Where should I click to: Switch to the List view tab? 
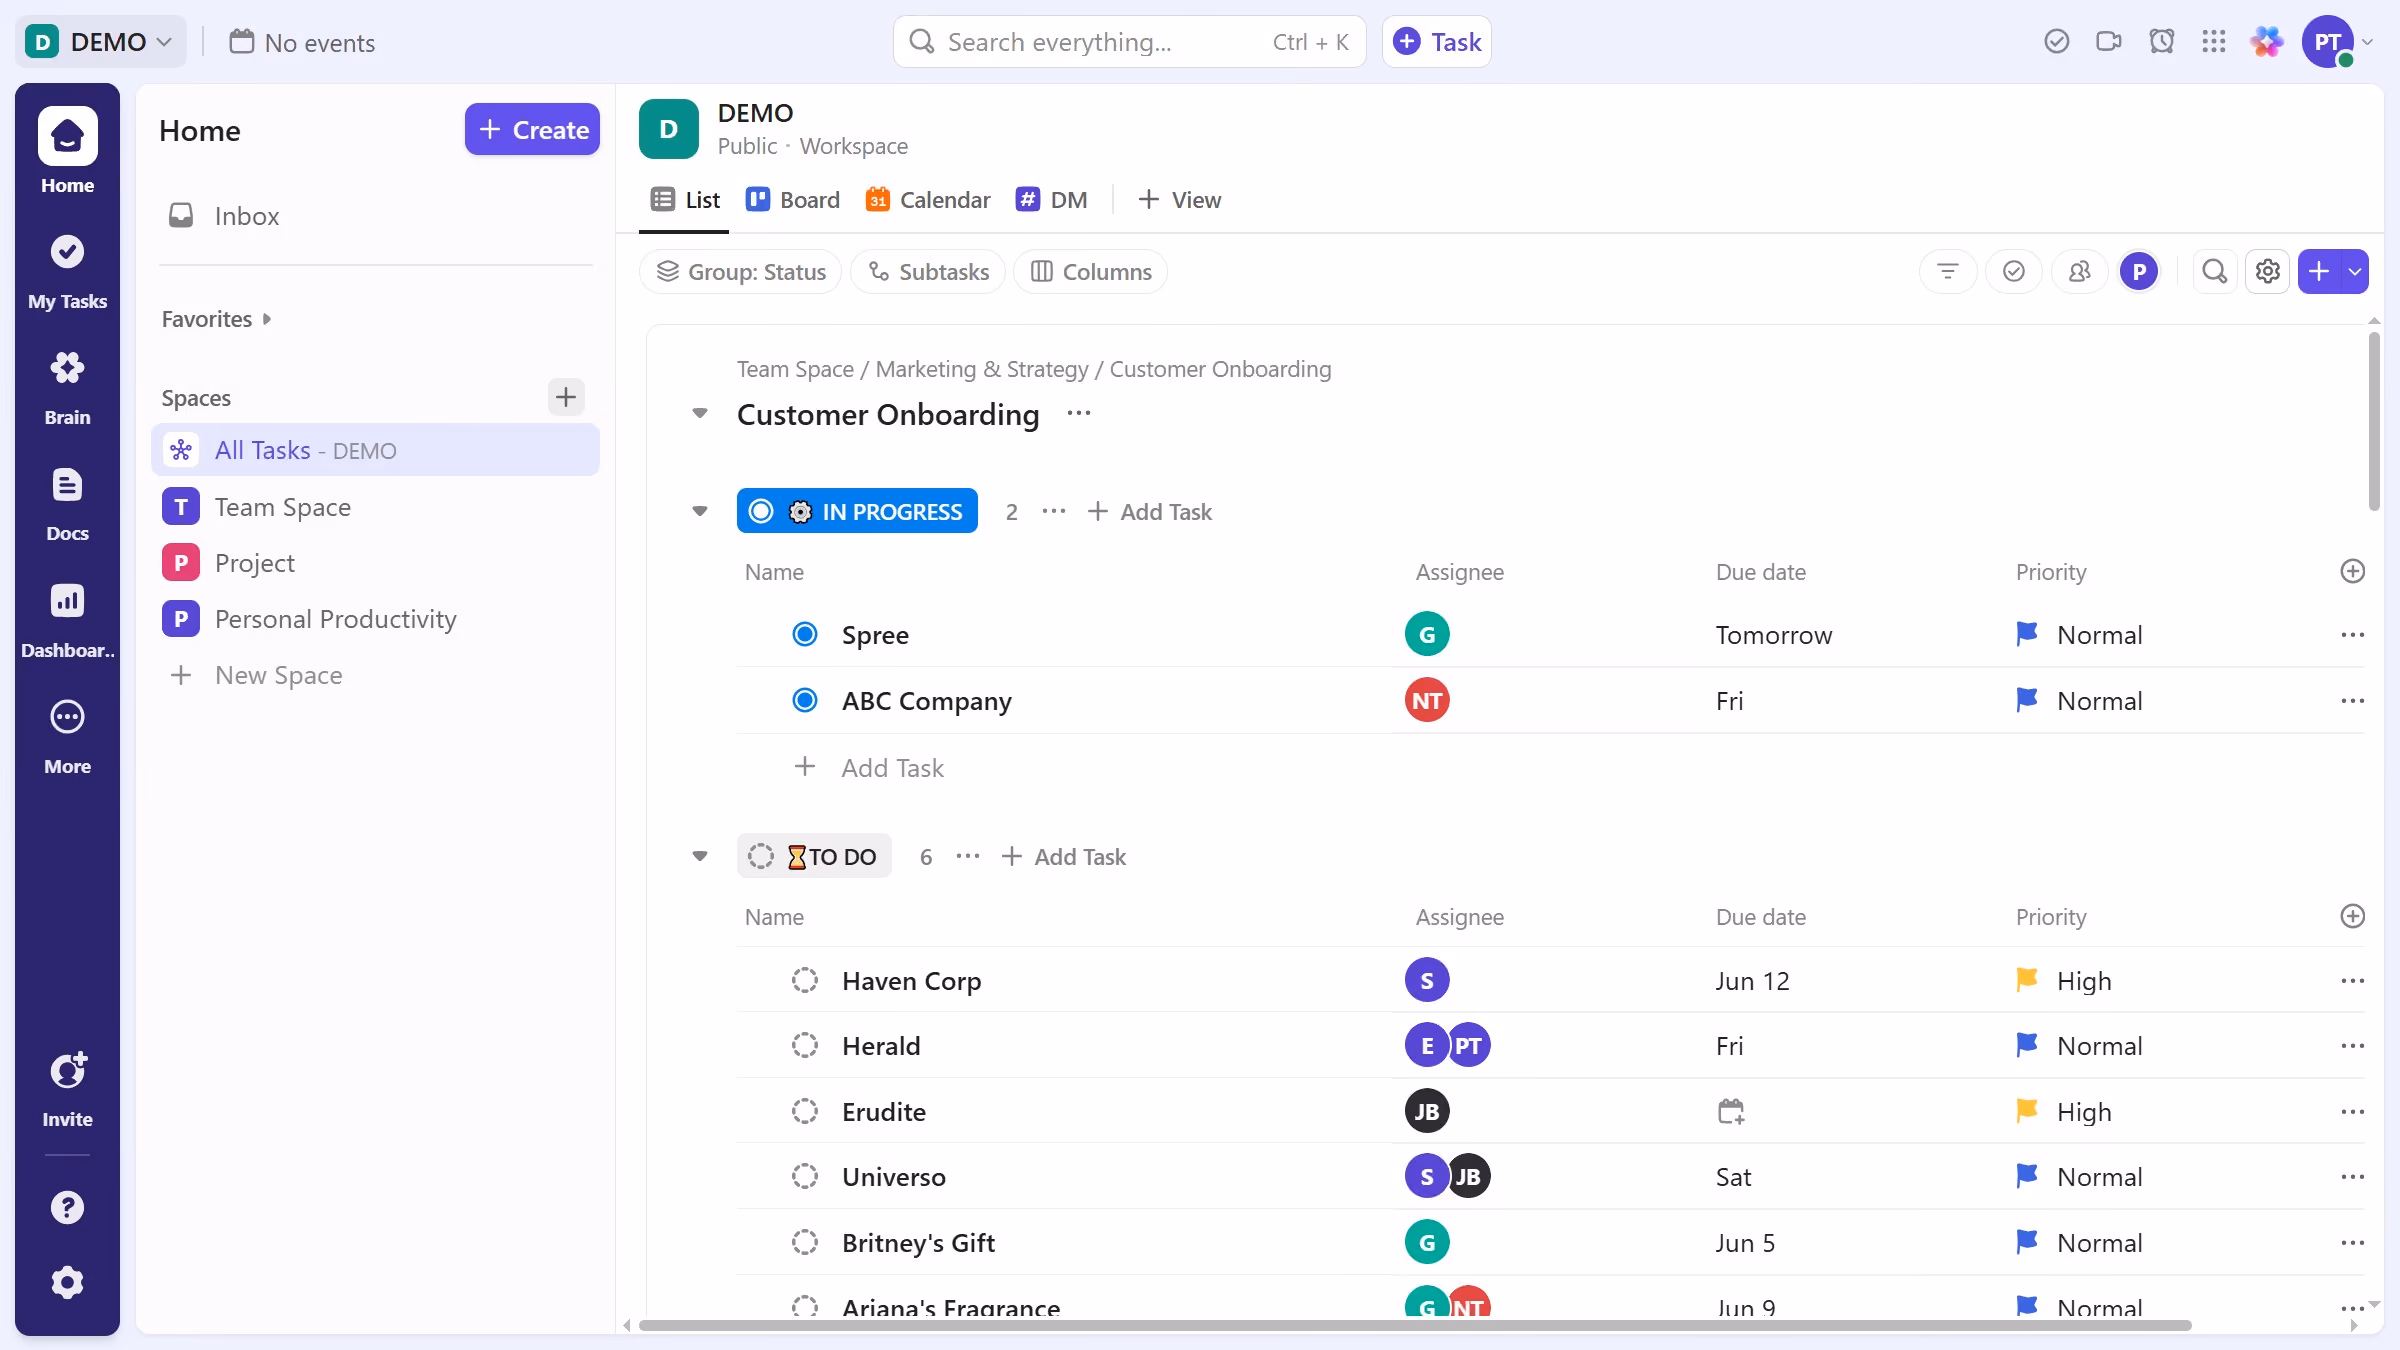point(684,200)
